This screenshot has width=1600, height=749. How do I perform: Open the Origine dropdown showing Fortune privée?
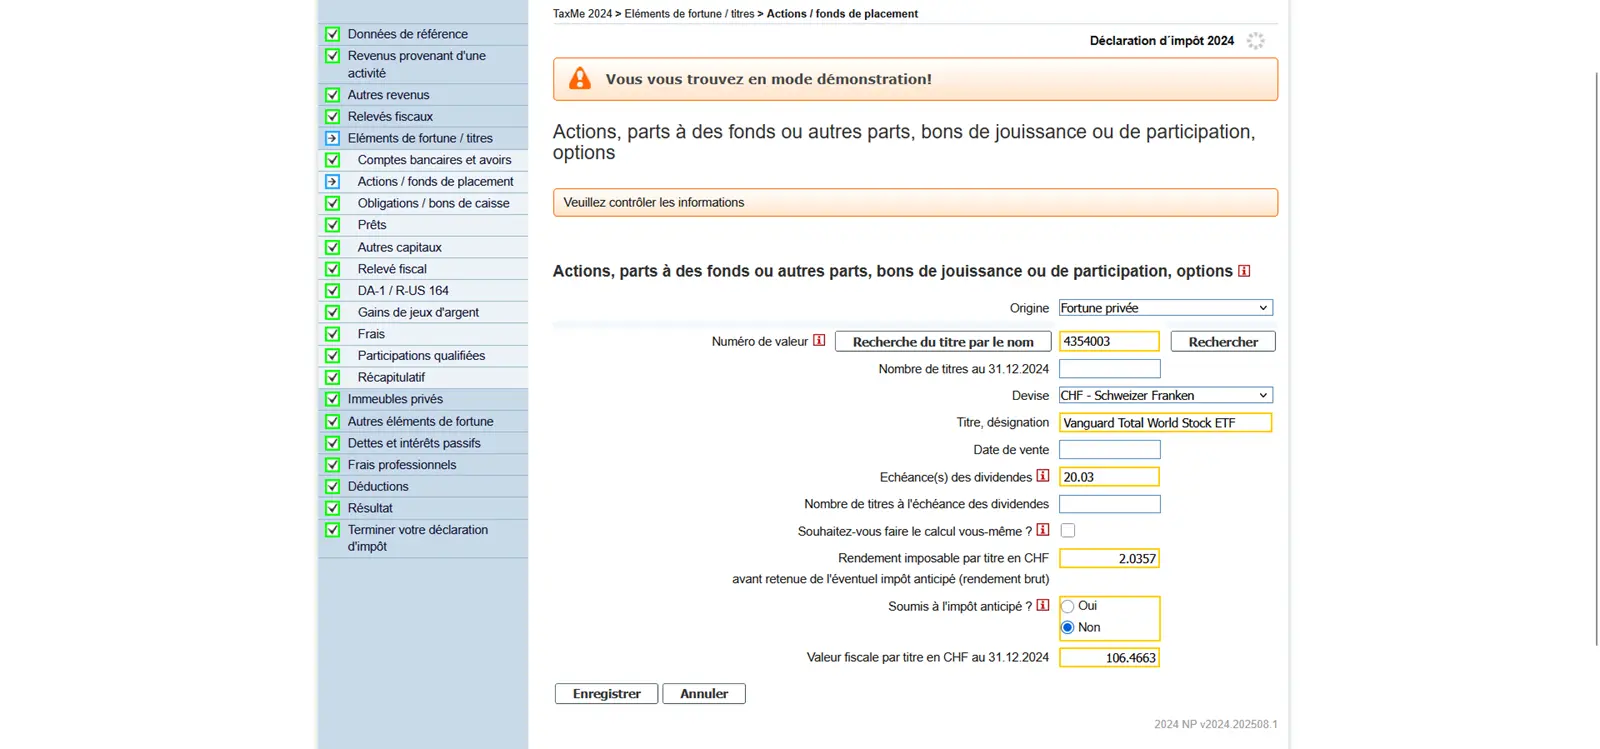click(x=1165, y=308)
